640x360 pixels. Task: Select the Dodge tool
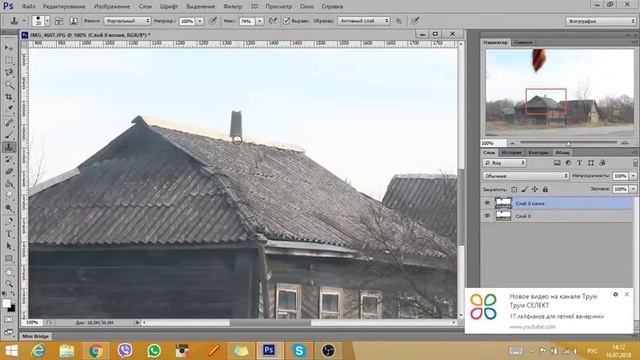pos(9,208)
